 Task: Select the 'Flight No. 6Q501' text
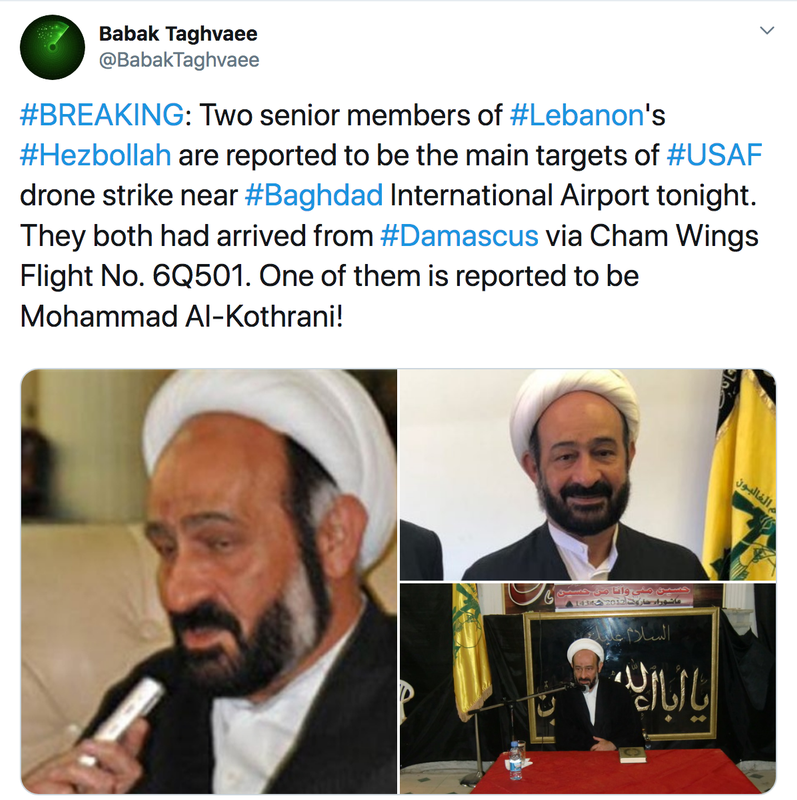tap(133, 276)
